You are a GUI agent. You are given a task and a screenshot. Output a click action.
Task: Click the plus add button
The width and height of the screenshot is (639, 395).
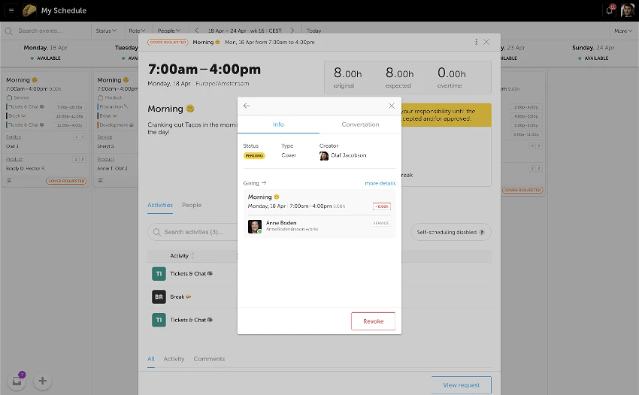42,381
